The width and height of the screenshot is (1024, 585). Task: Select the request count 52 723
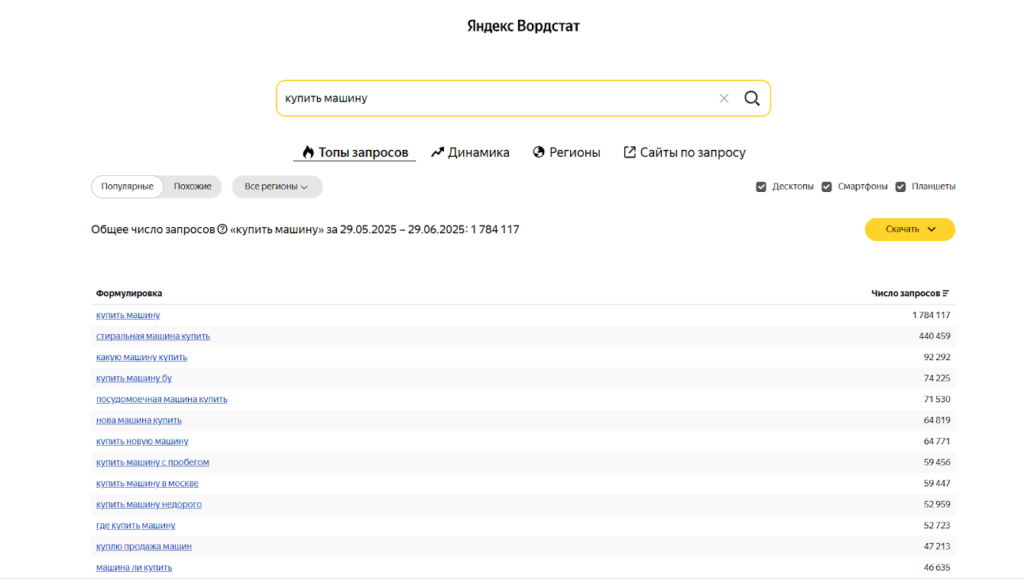click(x=937, y=526)
